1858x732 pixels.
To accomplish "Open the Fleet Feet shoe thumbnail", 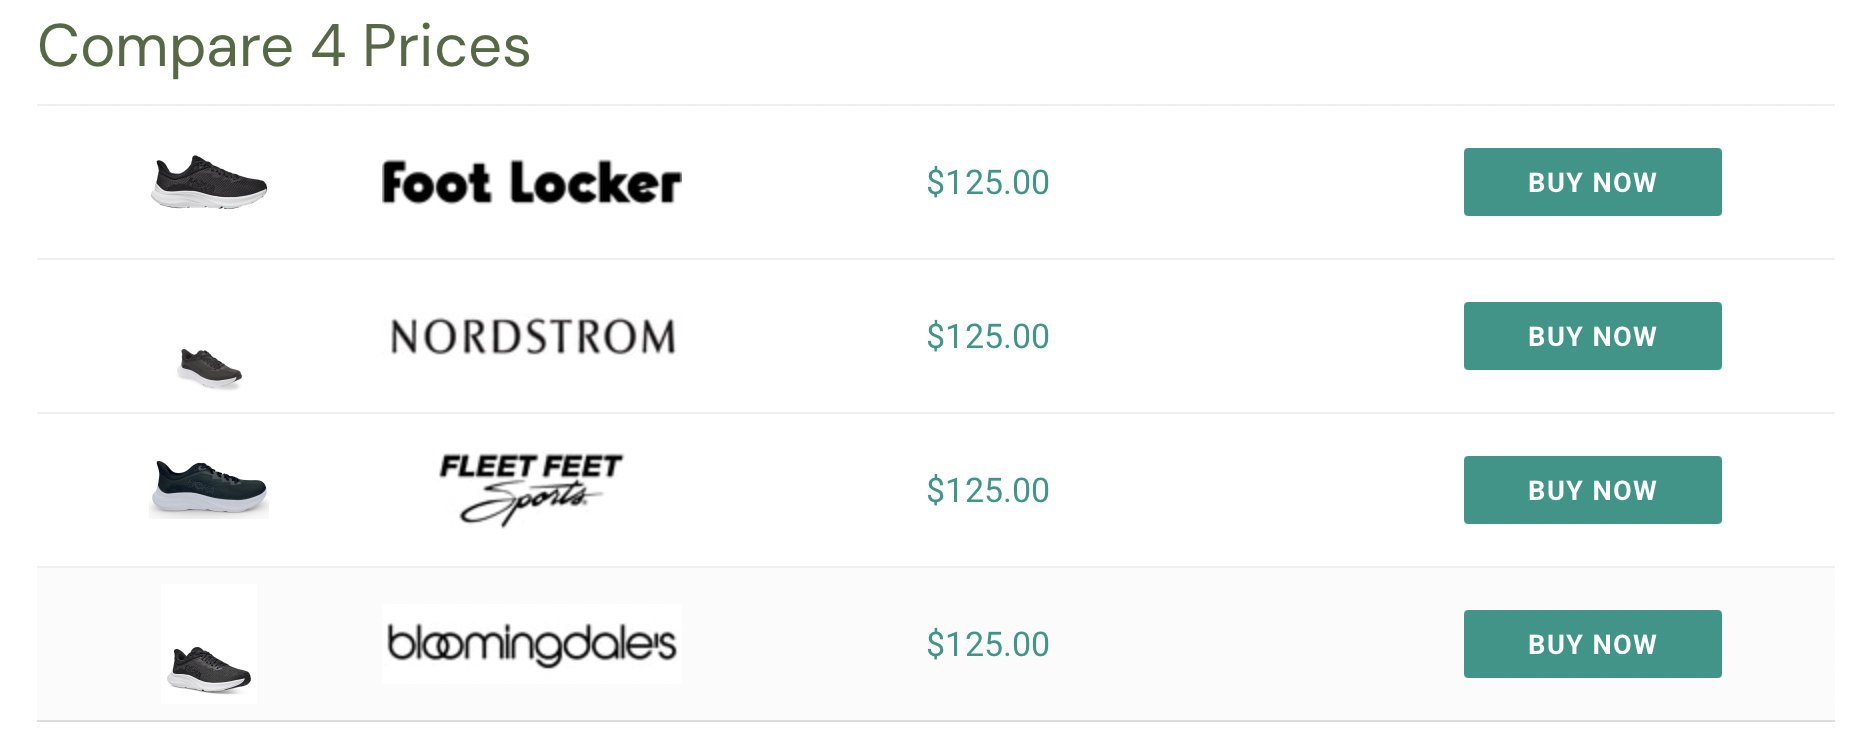I will tap(209, 488).
